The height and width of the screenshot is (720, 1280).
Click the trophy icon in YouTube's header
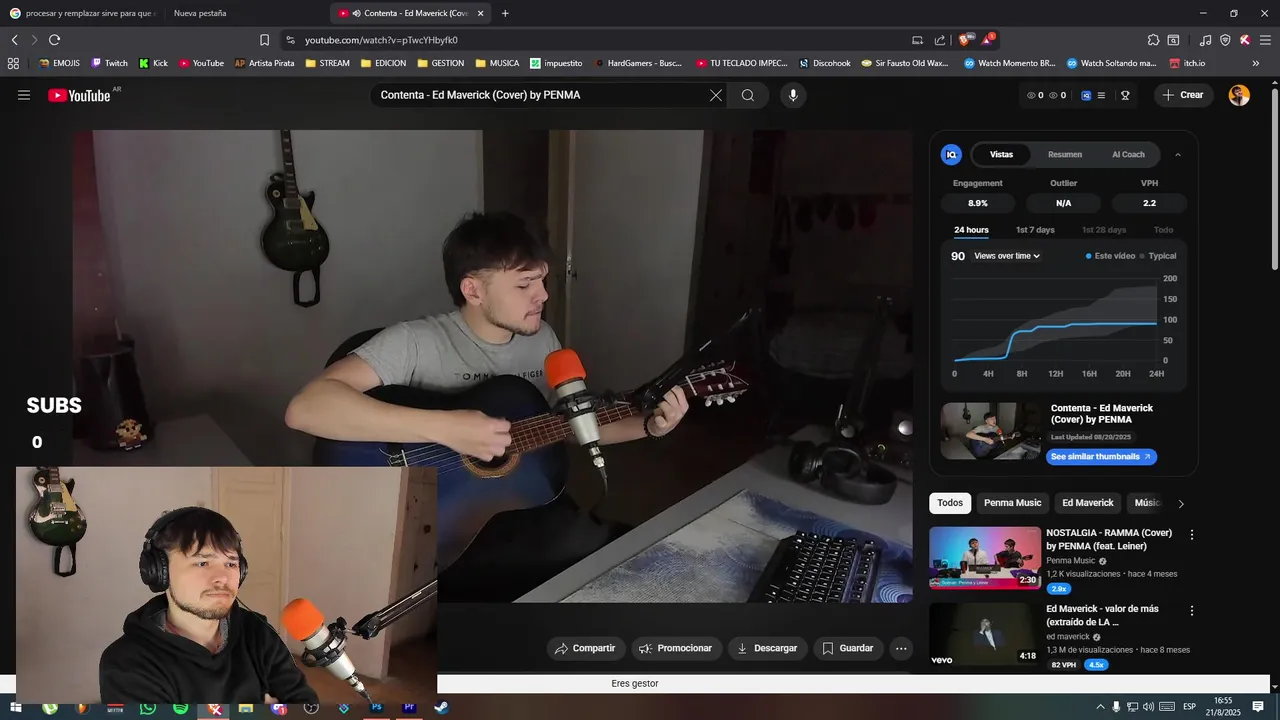1125,95
